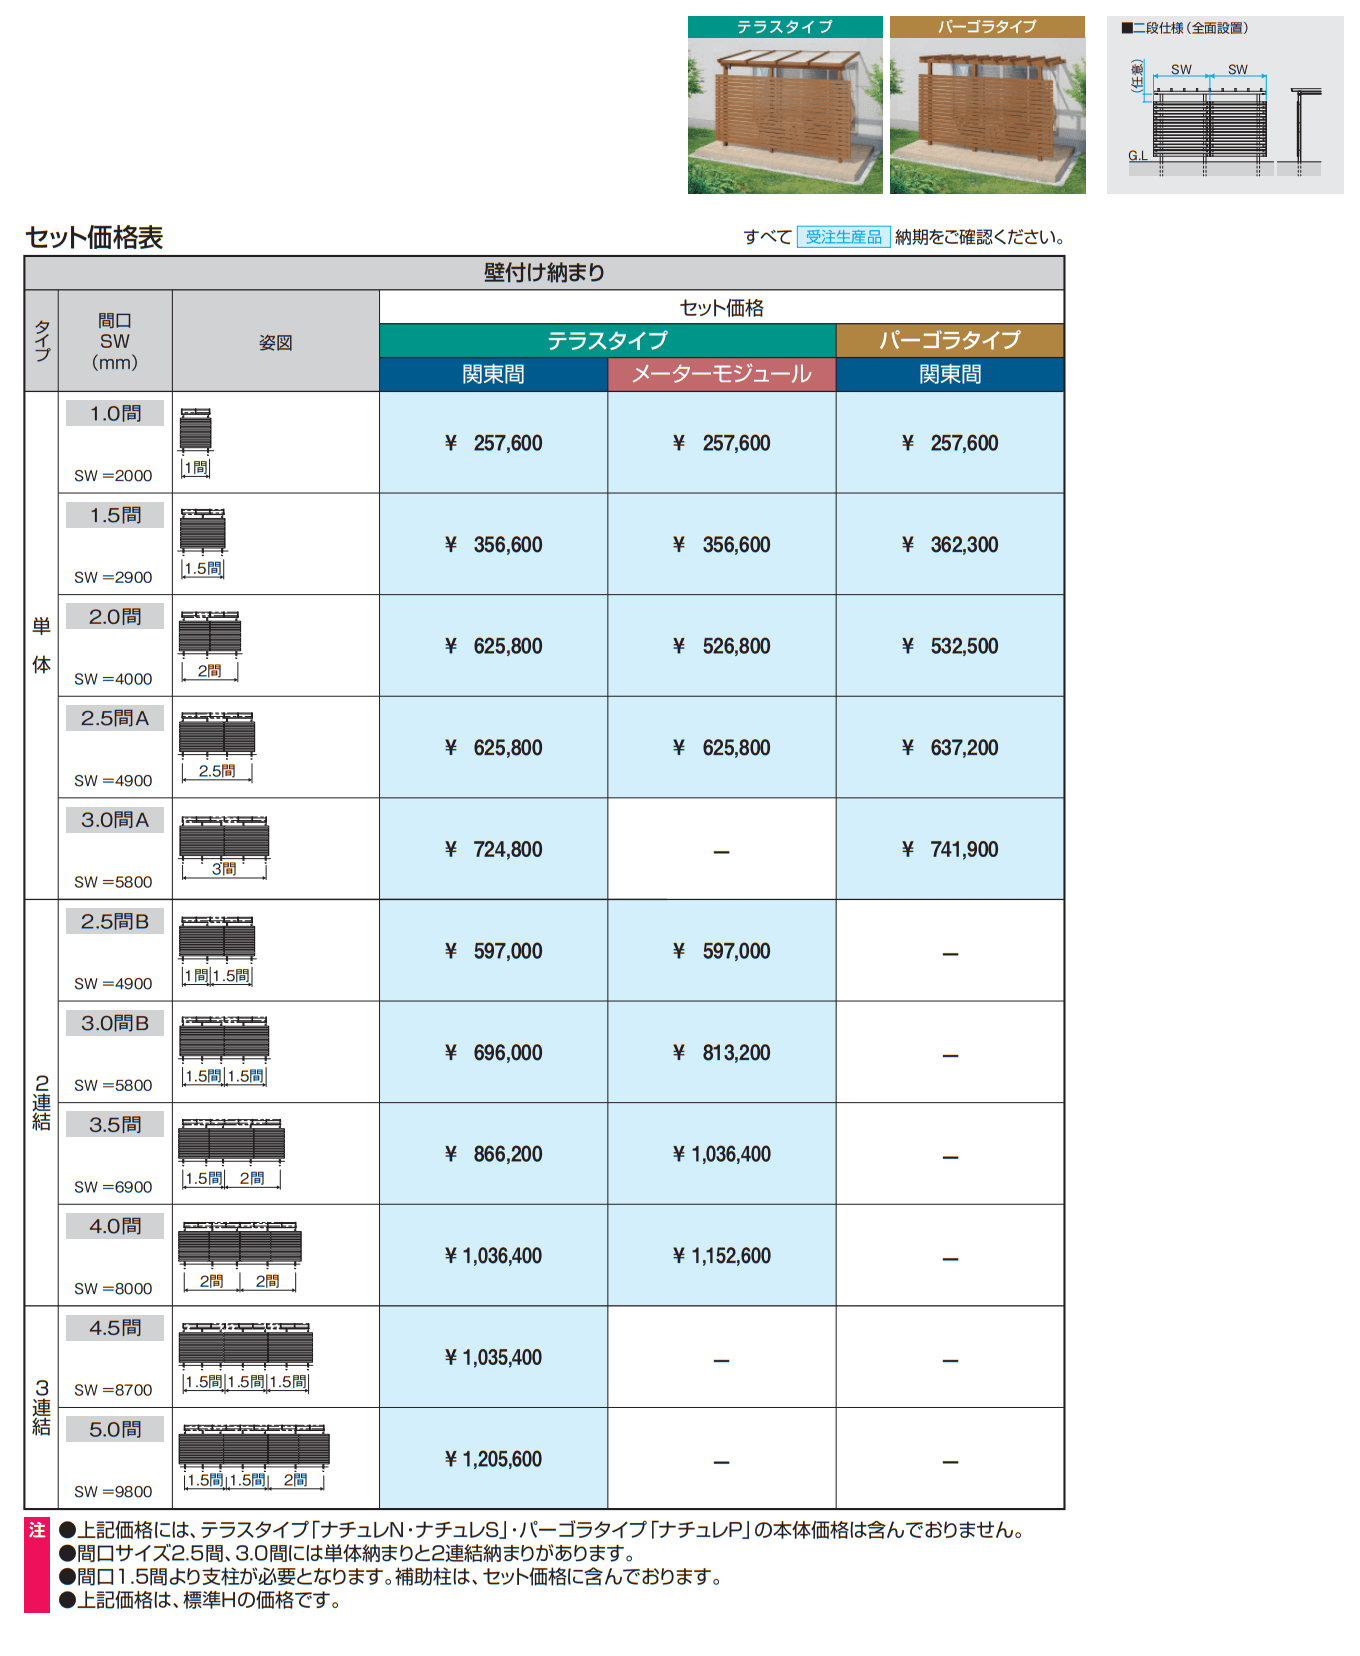
Task: Select the SW=8000 value
Action: (113, 1289)
